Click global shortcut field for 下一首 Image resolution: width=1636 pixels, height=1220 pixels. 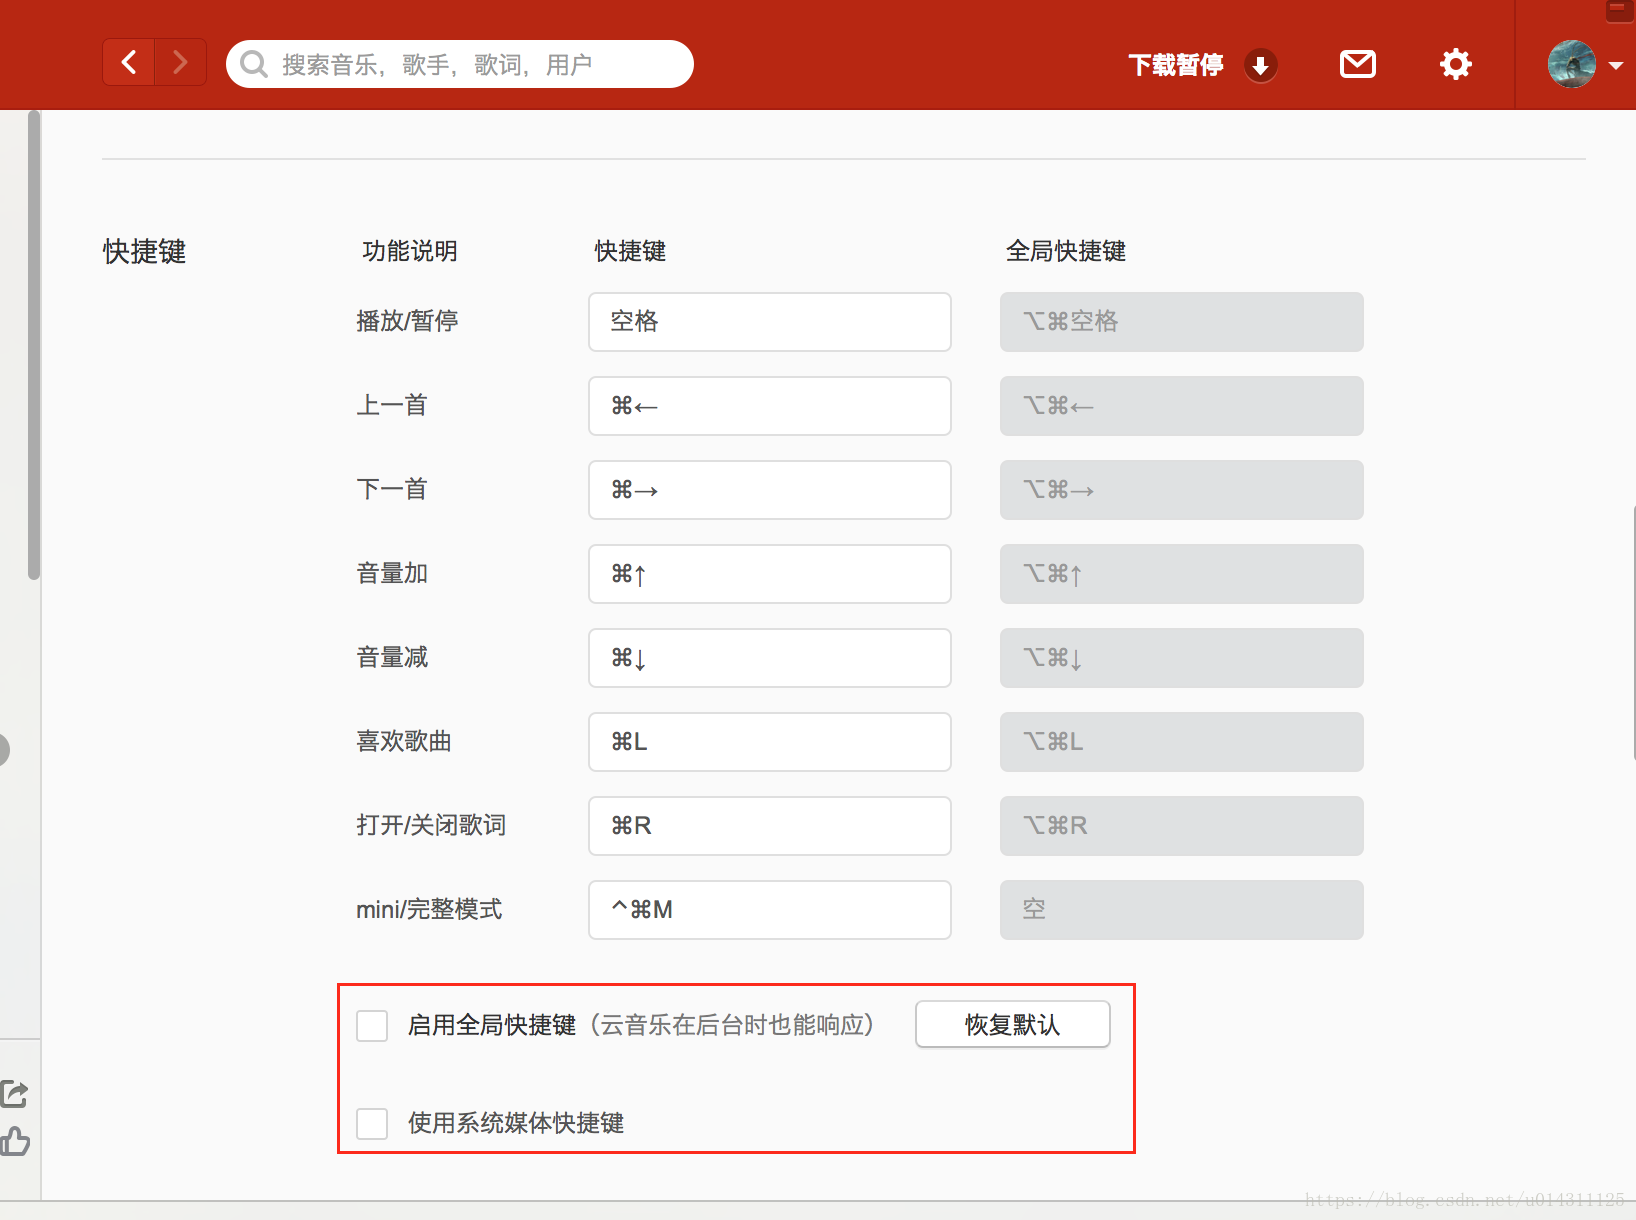(x=1182, y=490)
